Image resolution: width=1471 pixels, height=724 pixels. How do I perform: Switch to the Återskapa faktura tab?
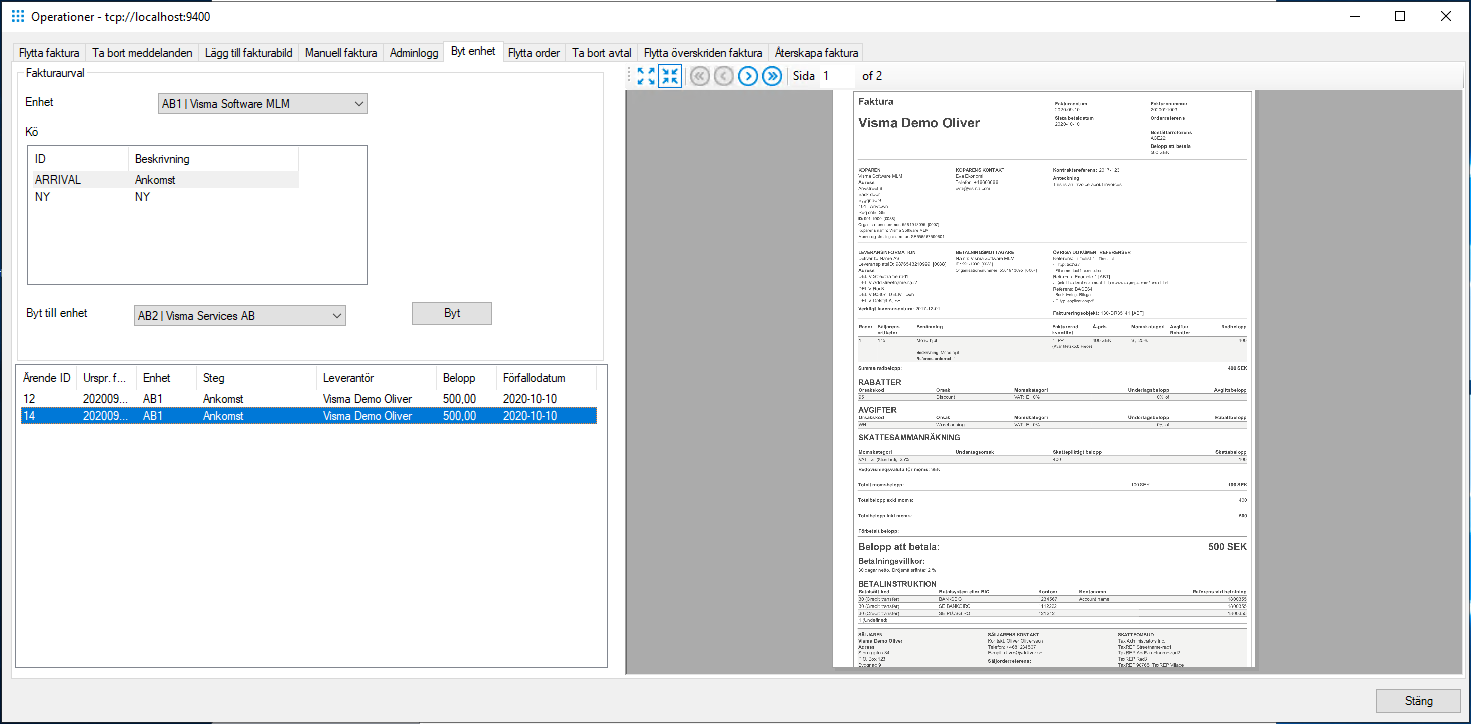coord(816,52)
